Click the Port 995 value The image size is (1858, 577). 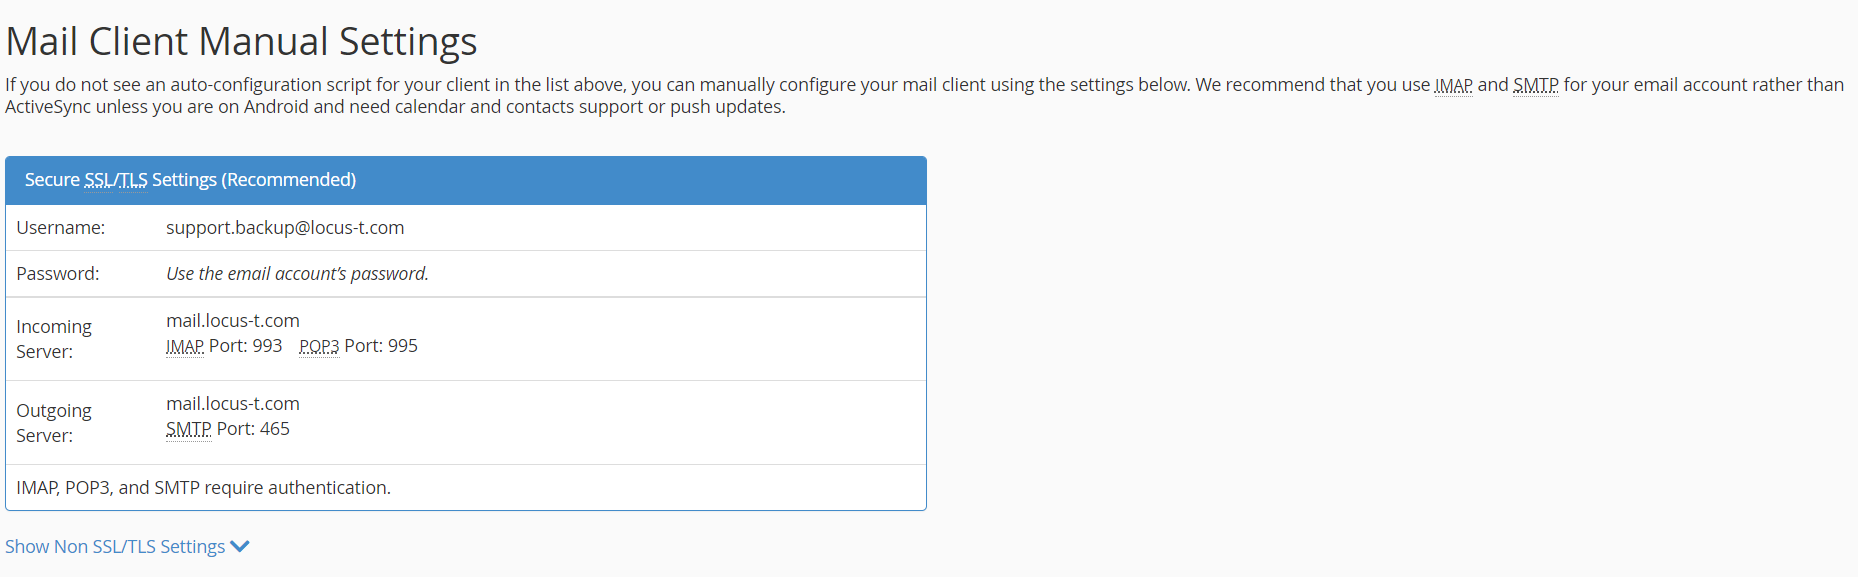[x=381, y=346]
